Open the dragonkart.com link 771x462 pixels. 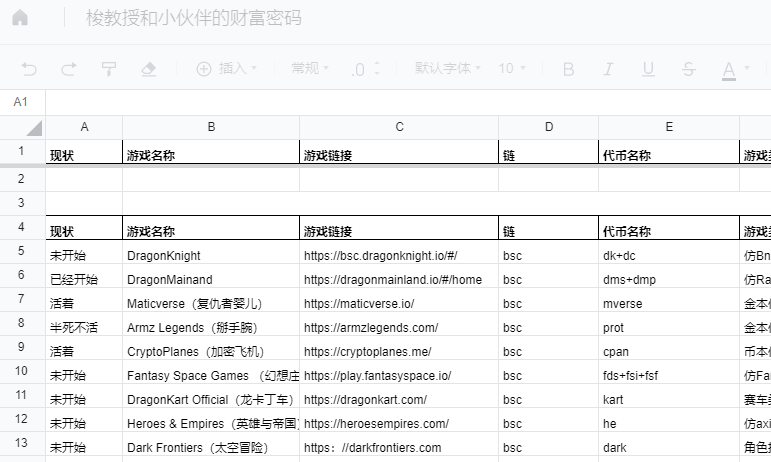pyautogui.click(x=365, y=400)
